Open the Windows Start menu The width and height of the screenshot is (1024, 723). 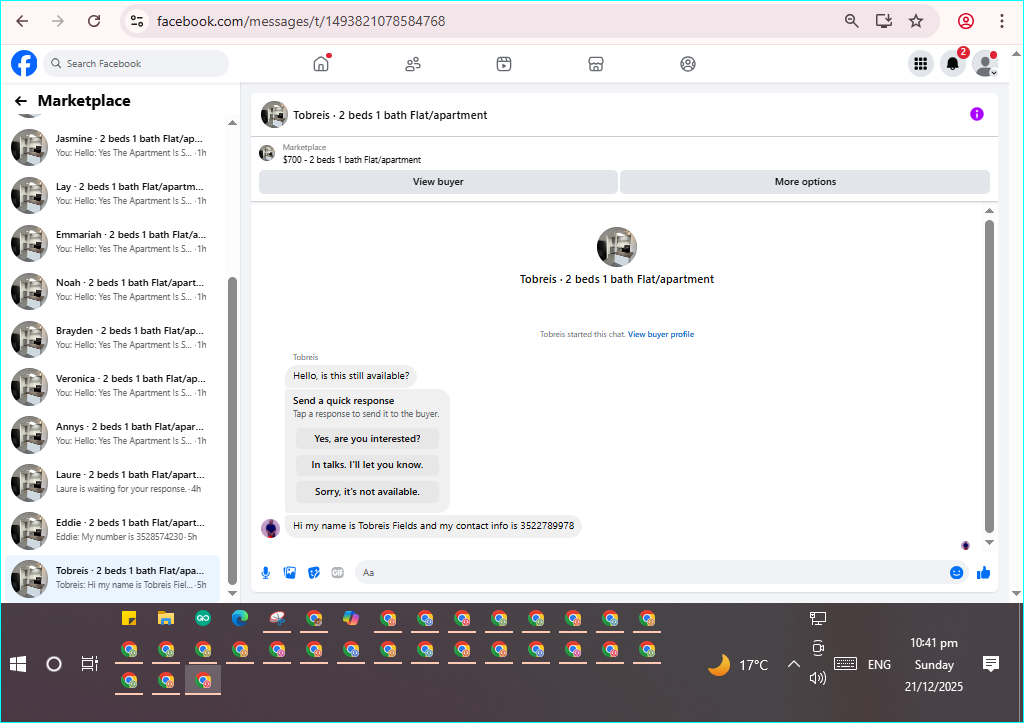point(18,664)
